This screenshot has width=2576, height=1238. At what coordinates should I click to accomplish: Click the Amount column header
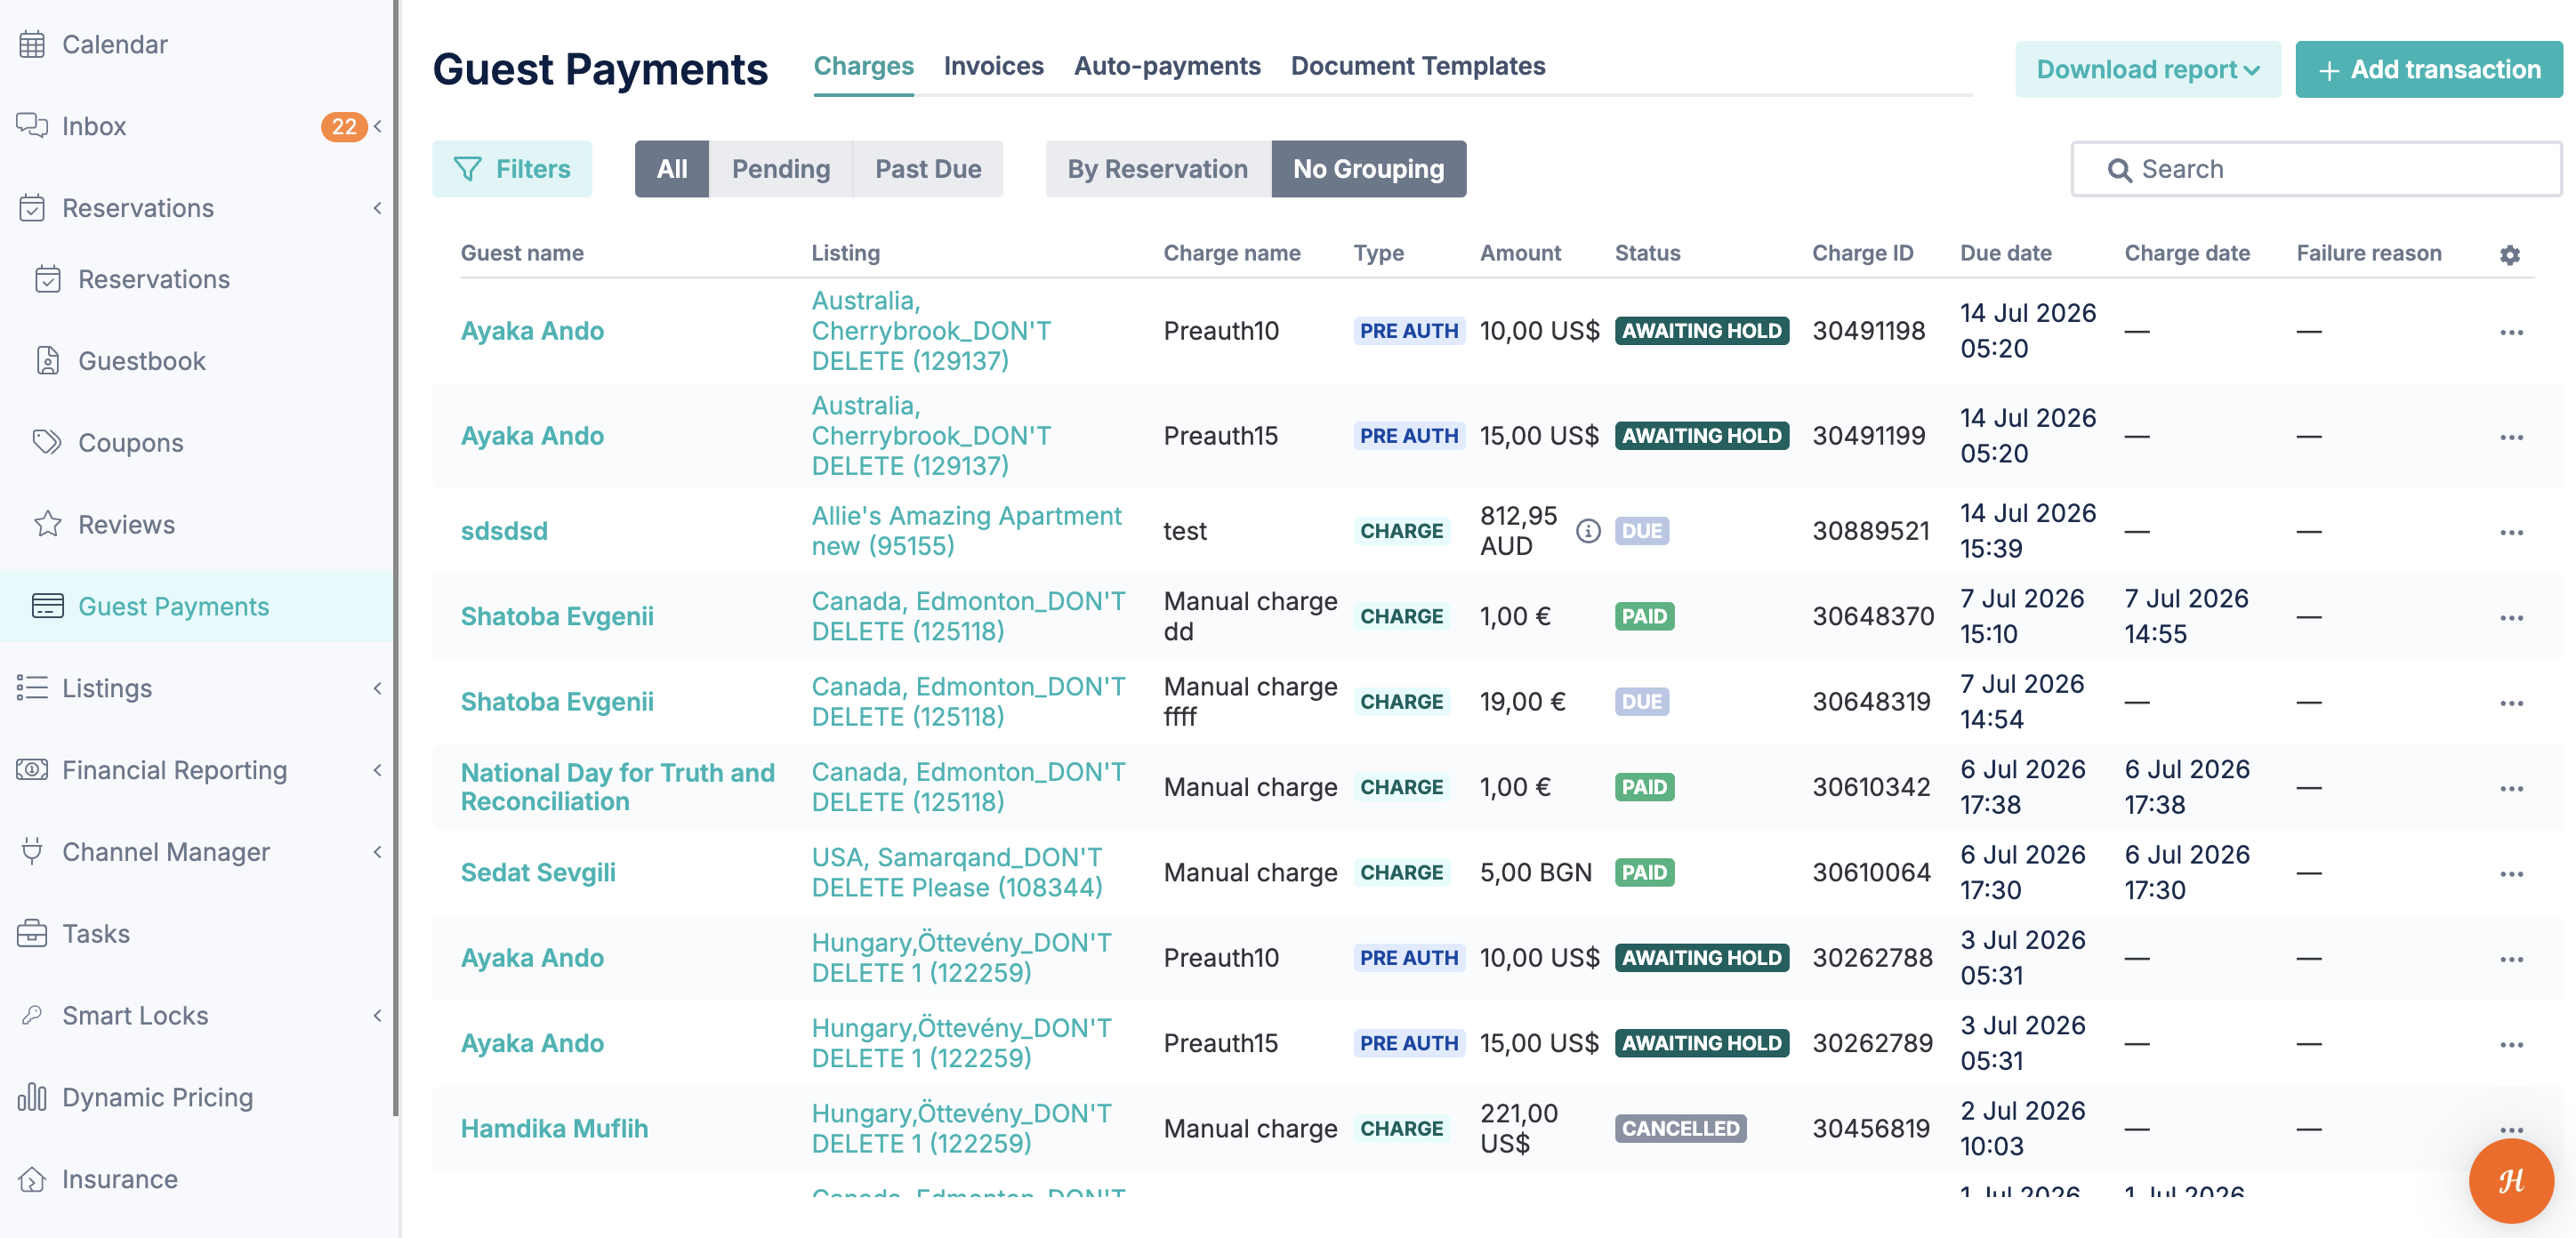point(1520,253)
